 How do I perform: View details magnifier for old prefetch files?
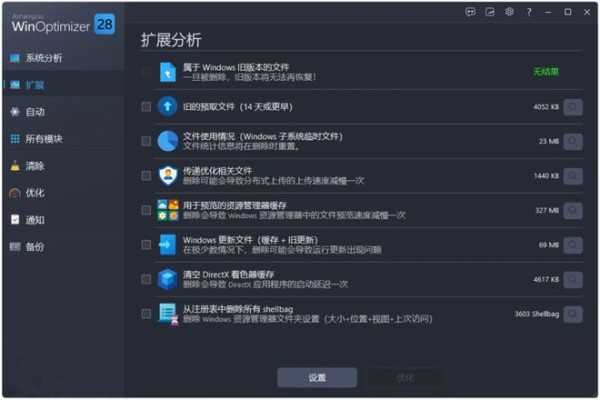pyautogui.click(x=573, y=107)
